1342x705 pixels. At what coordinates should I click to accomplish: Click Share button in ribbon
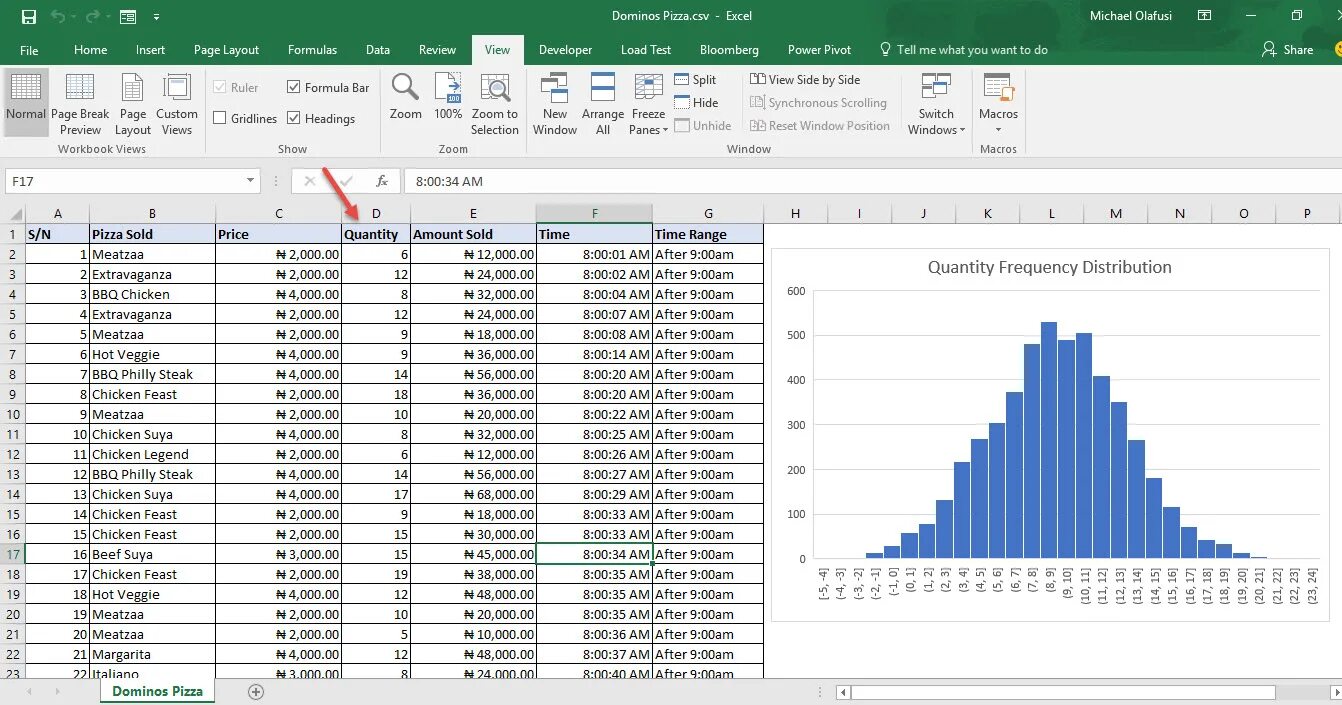point(1288,49)
